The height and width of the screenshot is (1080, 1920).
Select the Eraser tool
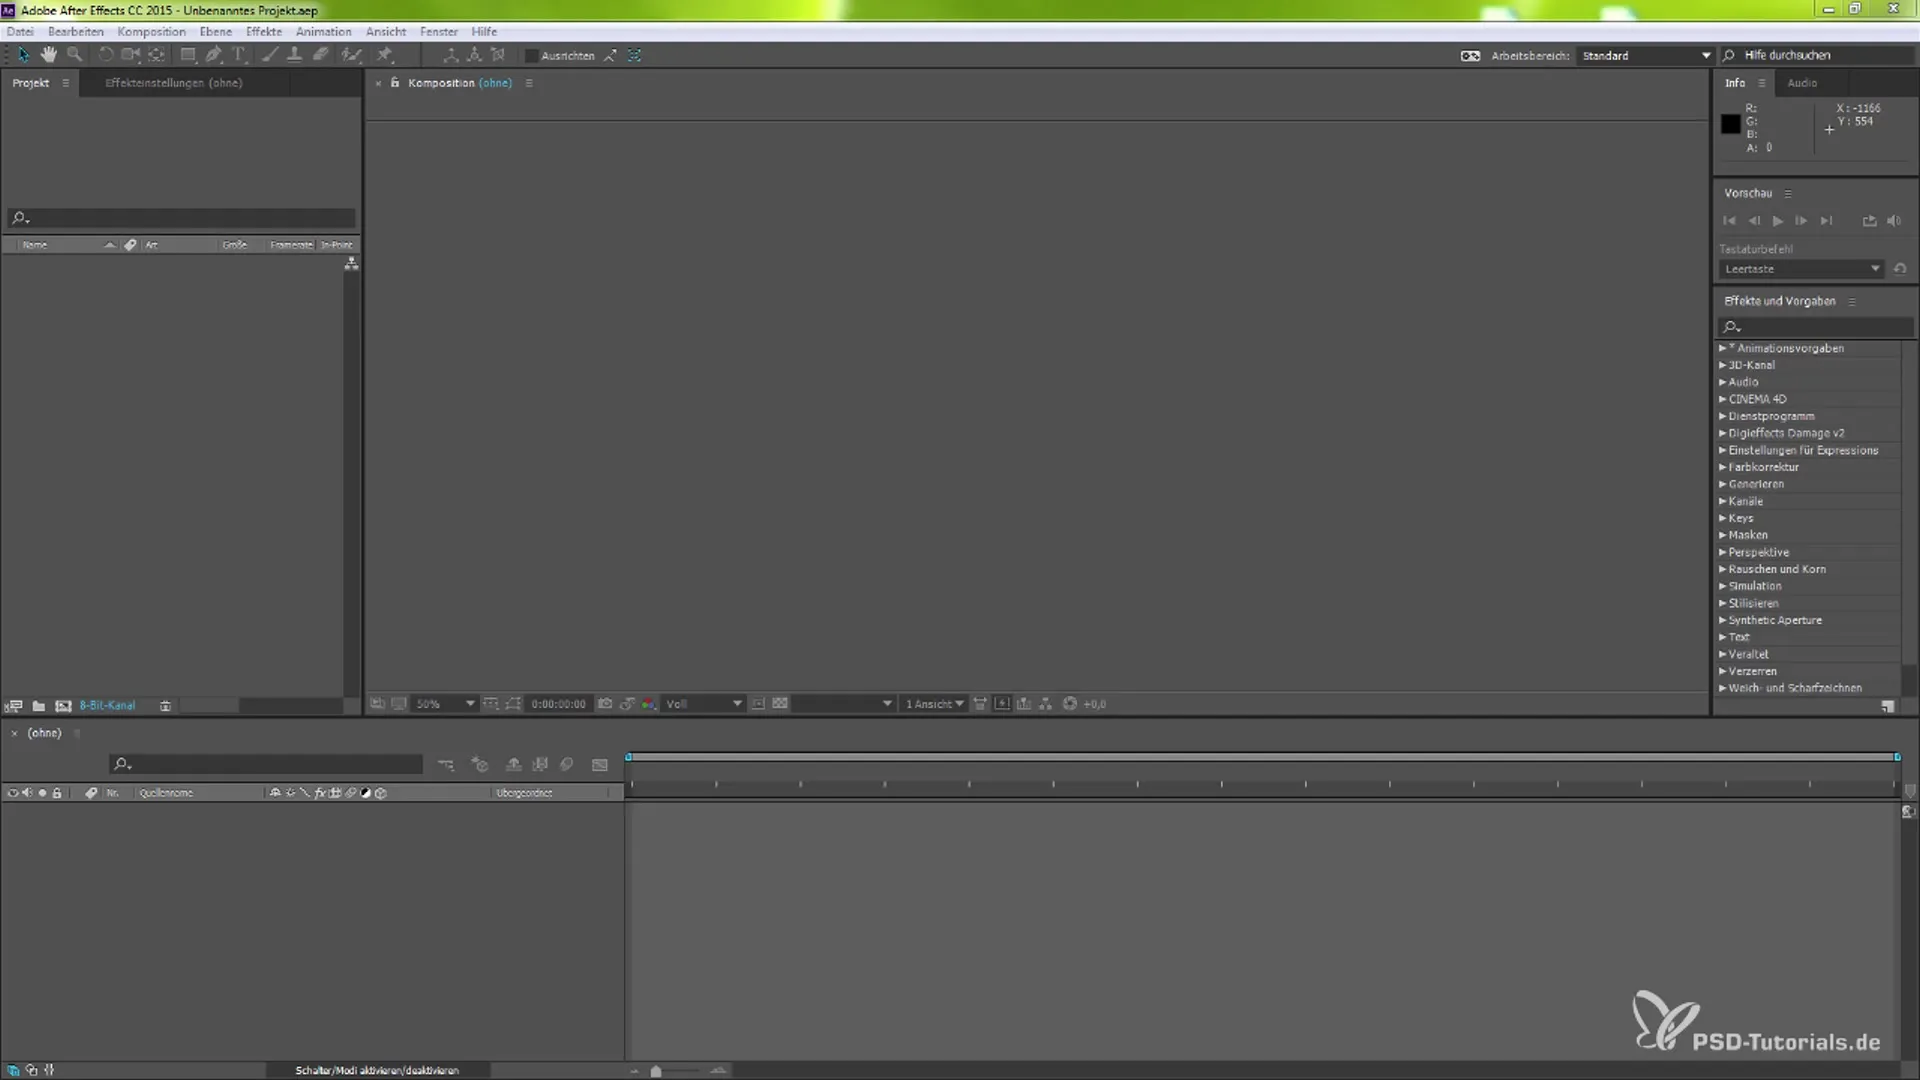click(x=320, y=55)
